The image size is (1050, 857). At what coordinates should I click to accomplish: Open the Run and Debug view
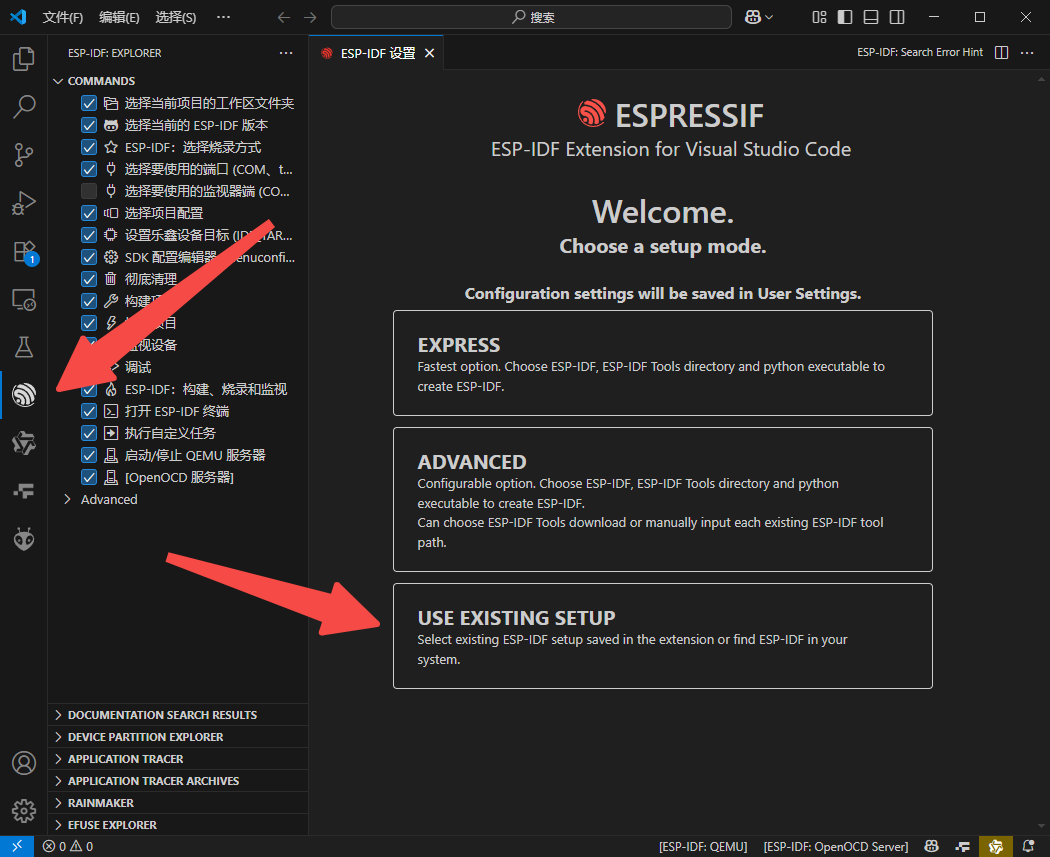pos(23,203)
